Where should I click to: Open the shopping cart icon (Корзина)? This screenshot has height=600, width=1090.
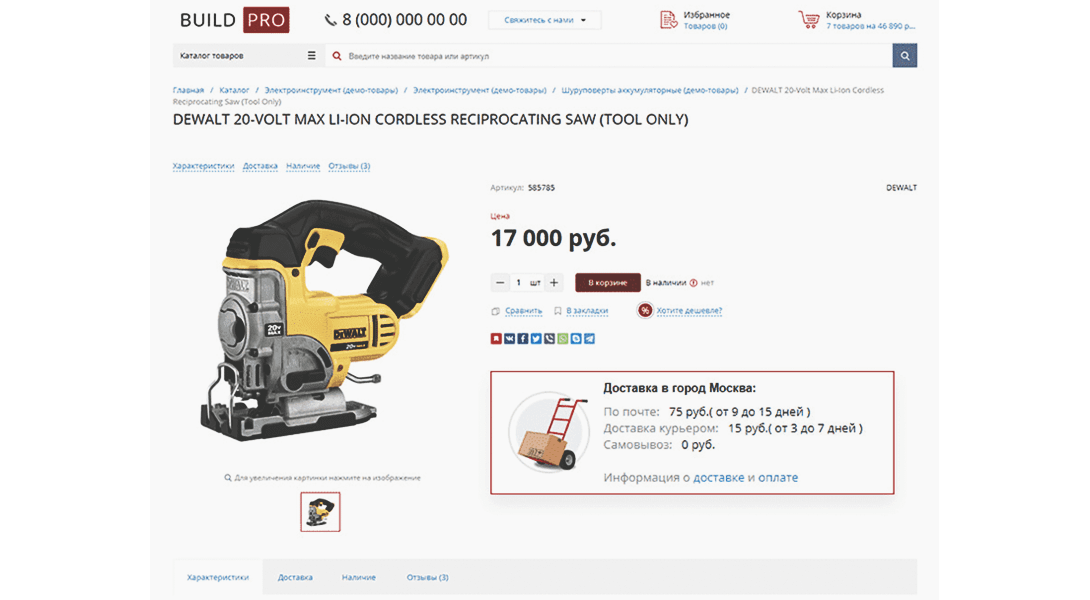click(808, 19)
